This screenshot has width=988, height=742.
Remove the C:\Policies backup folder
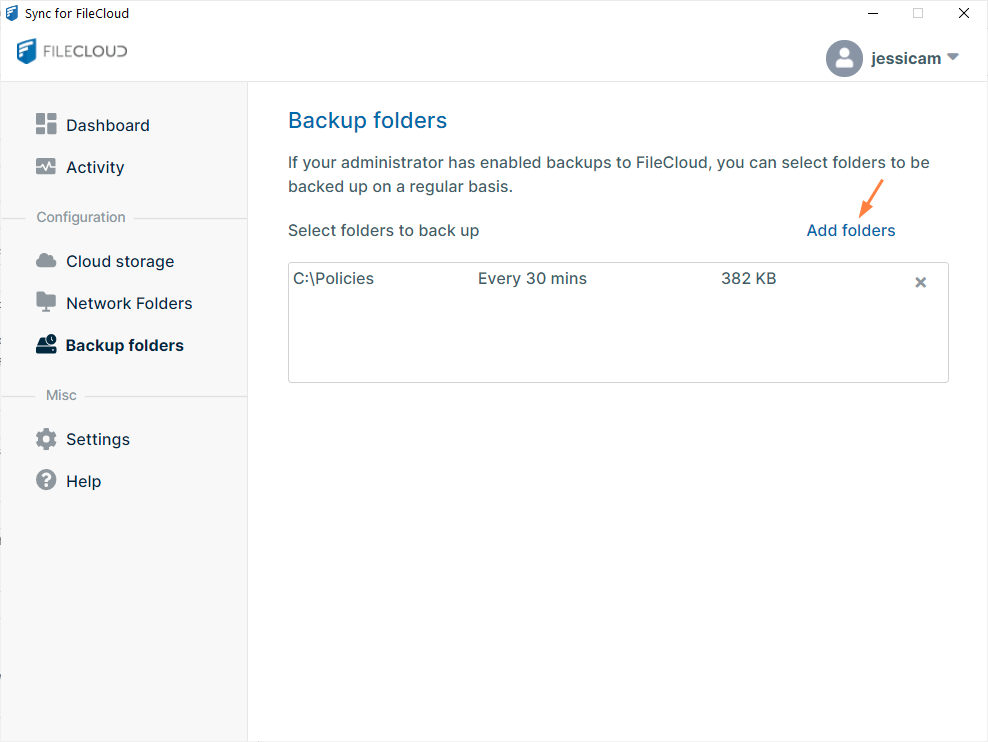point(921,282)
